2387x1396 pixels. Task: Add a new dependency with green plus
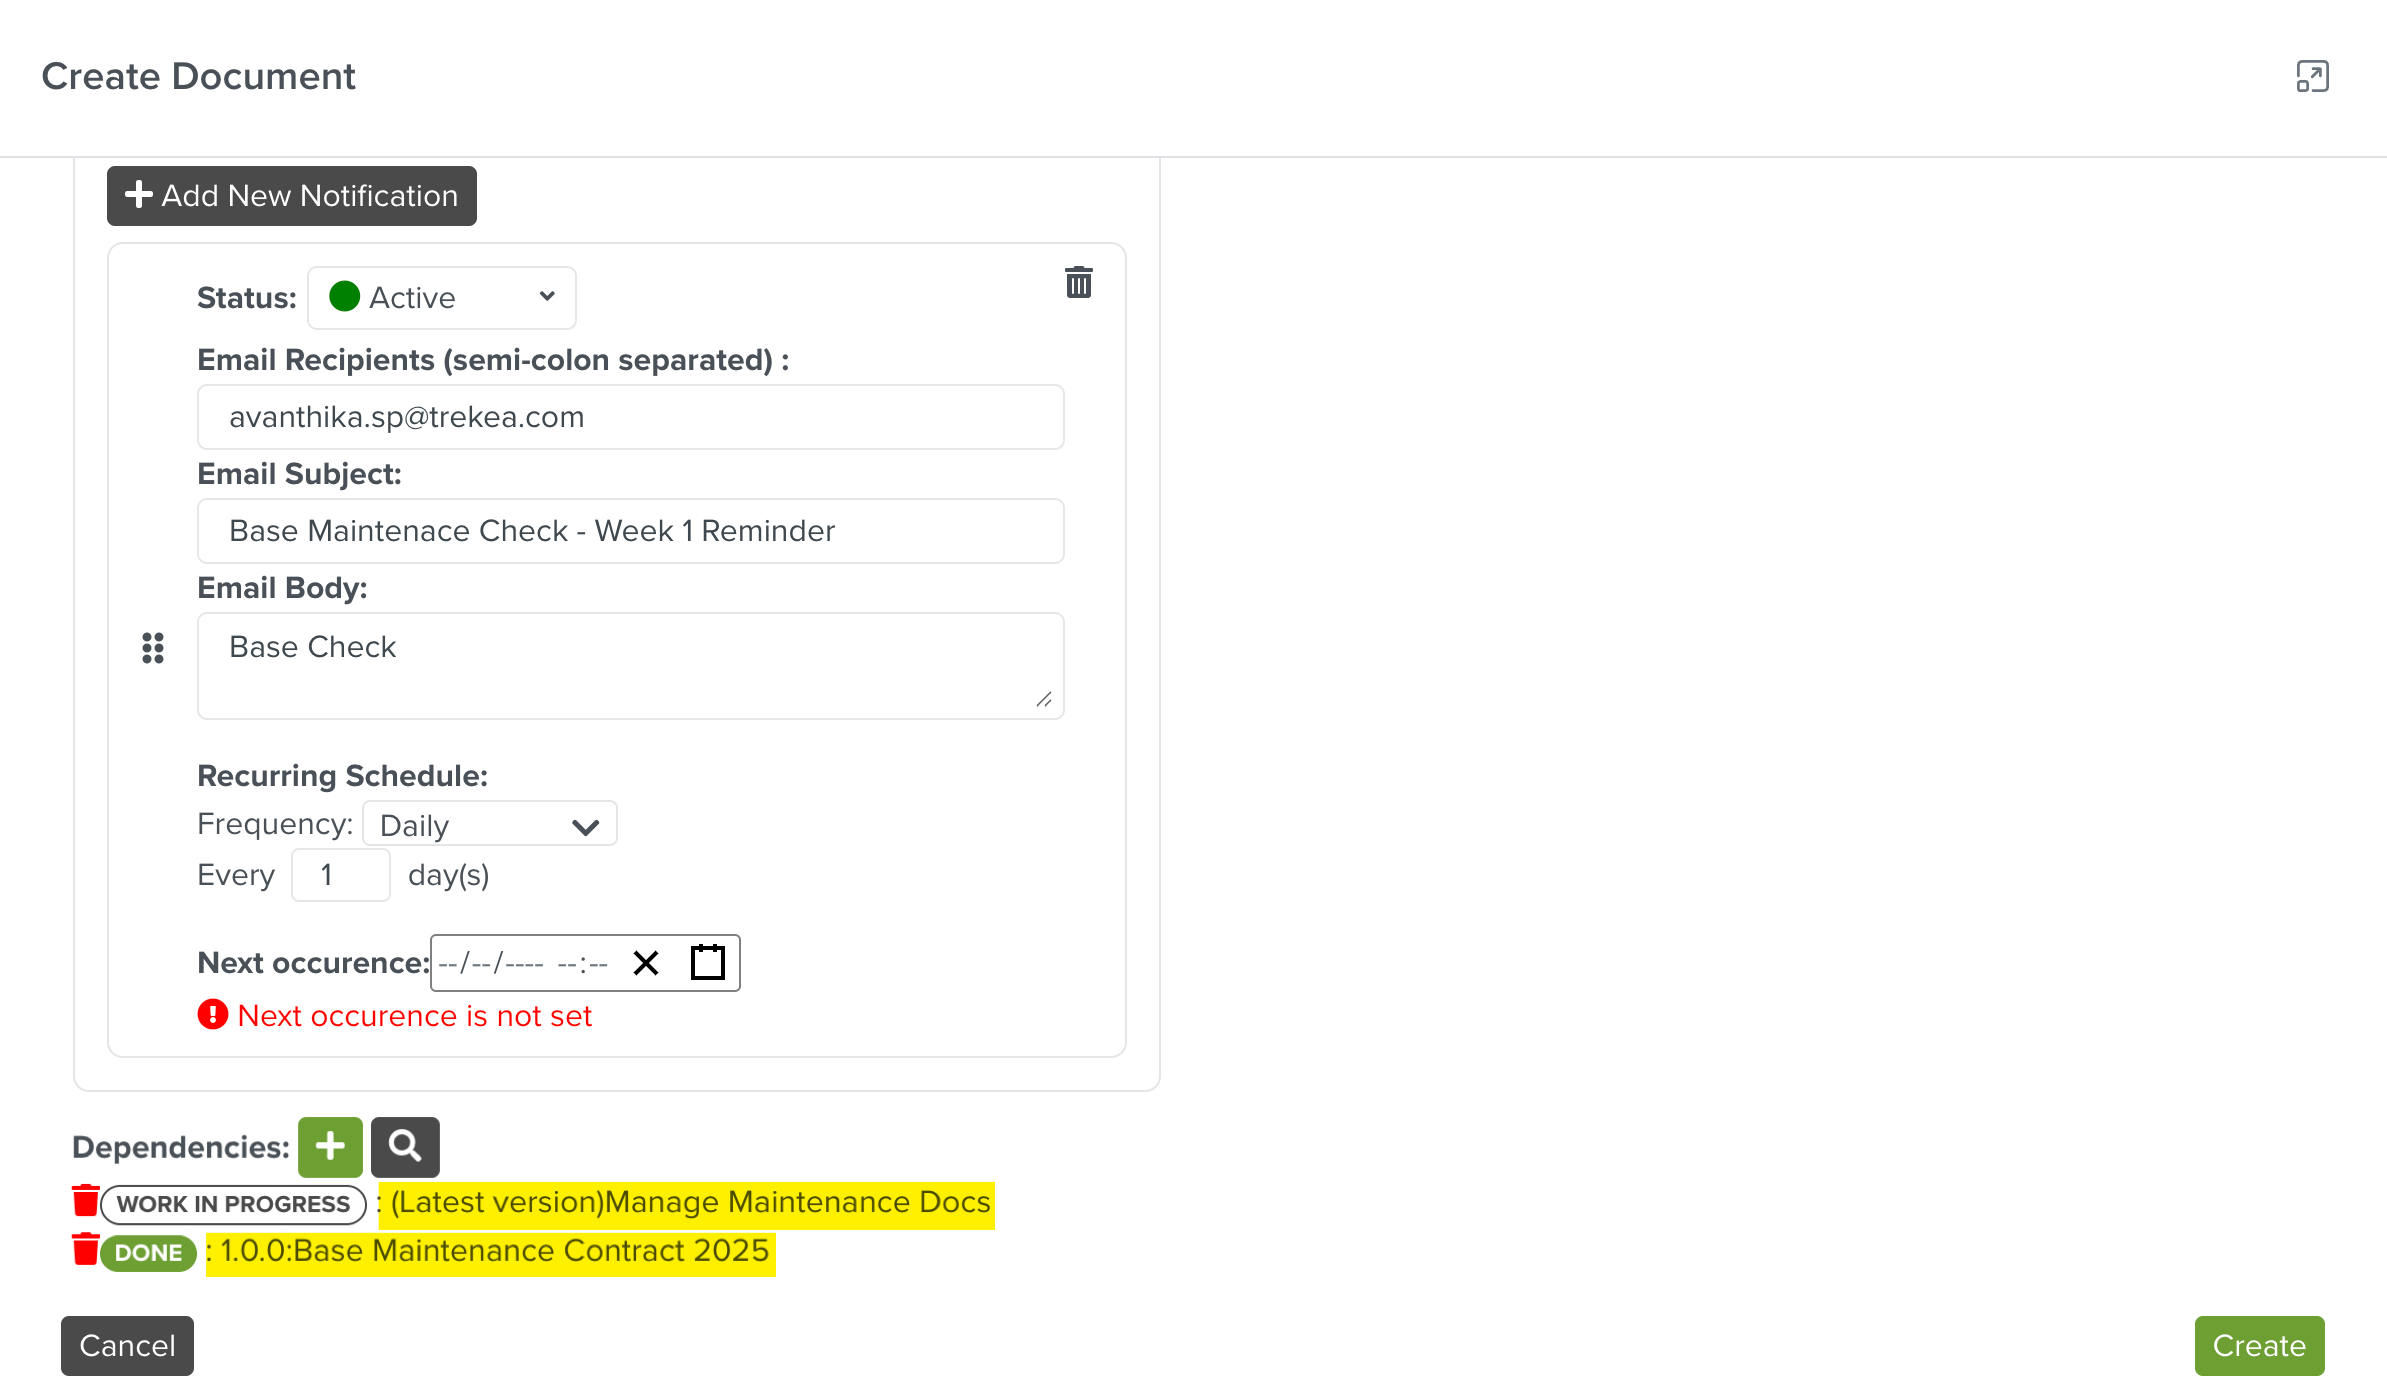pos(330,1147)
